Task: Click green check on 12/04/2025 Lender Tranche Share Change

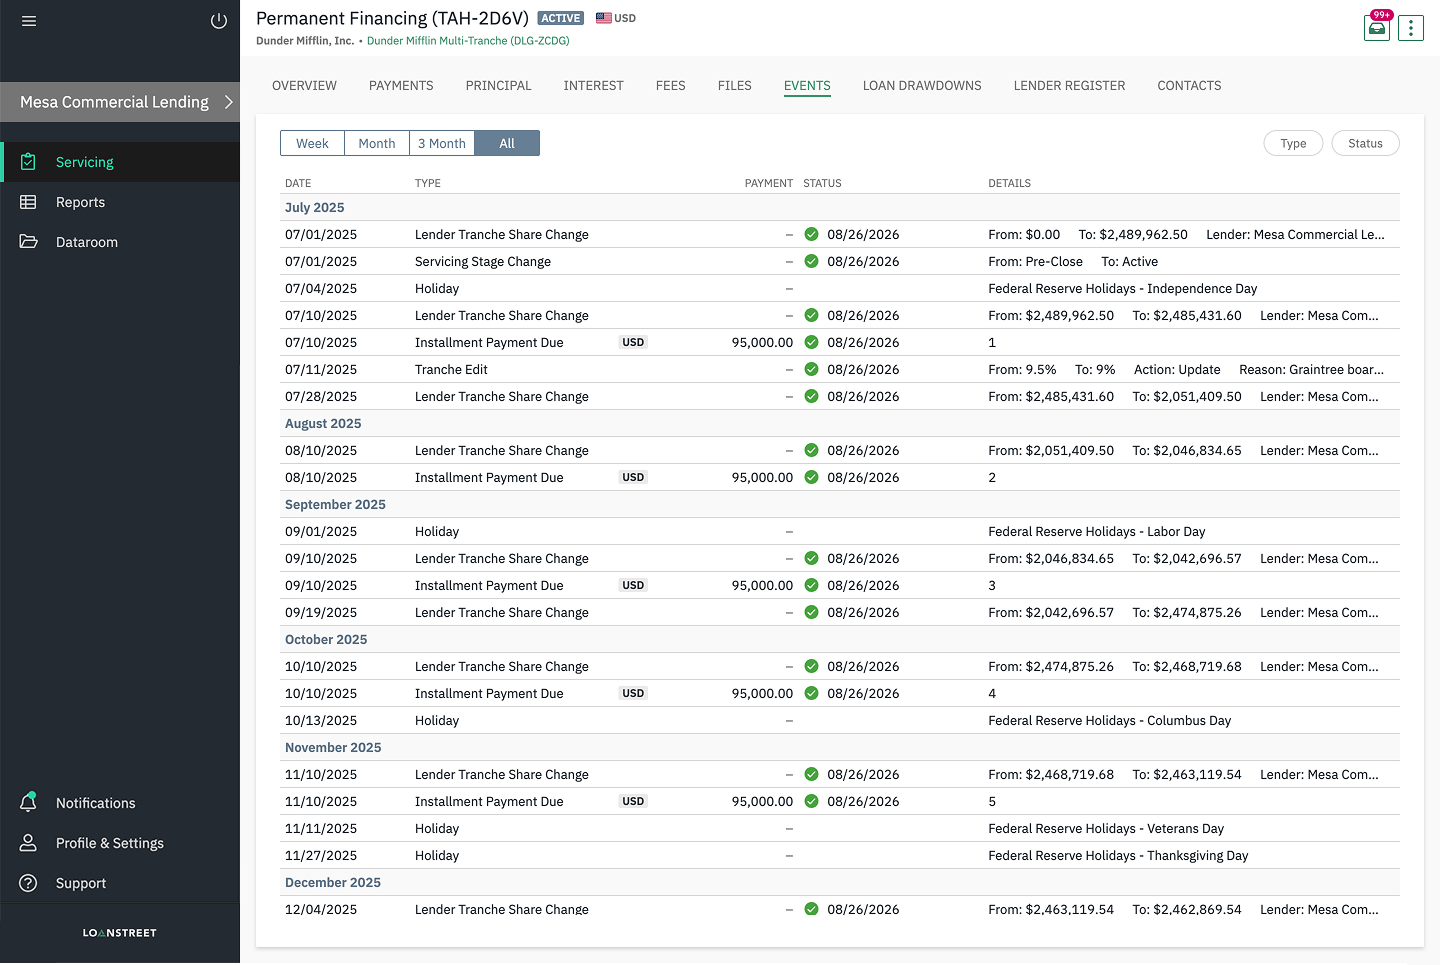Action: 811,909
